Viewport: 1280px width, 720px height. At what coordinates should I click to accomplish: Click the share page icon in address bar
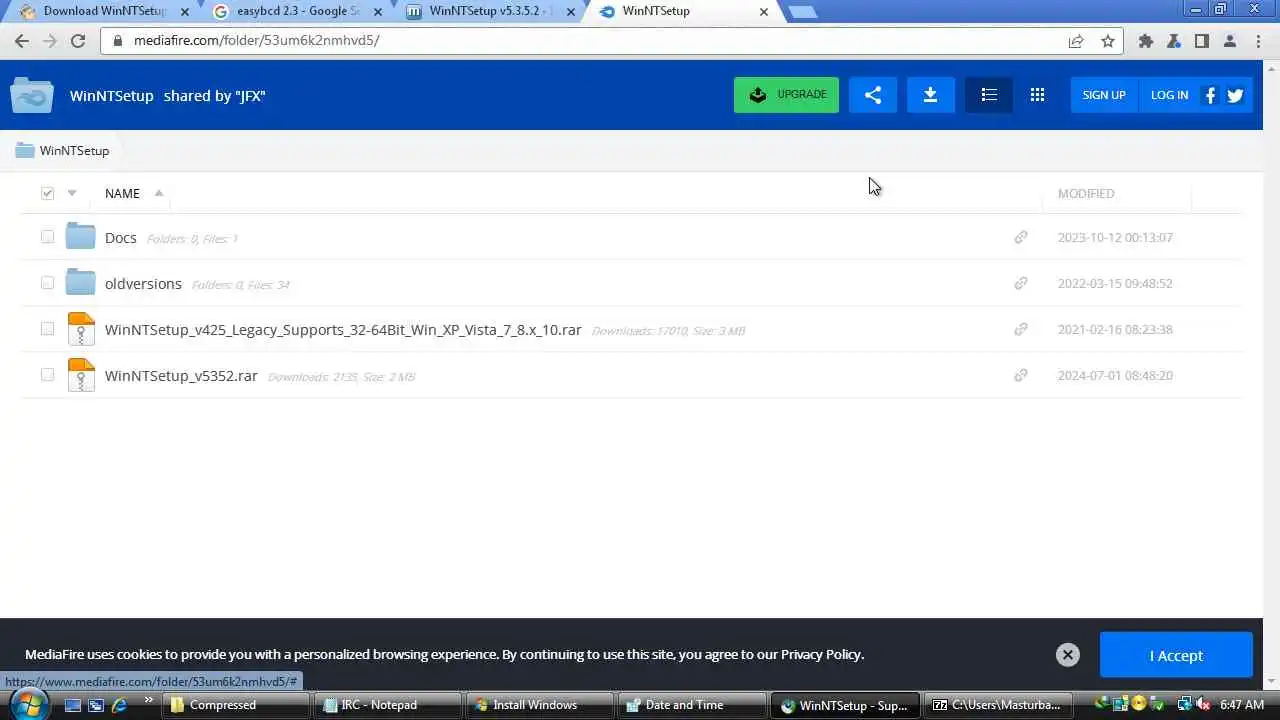1076,41
